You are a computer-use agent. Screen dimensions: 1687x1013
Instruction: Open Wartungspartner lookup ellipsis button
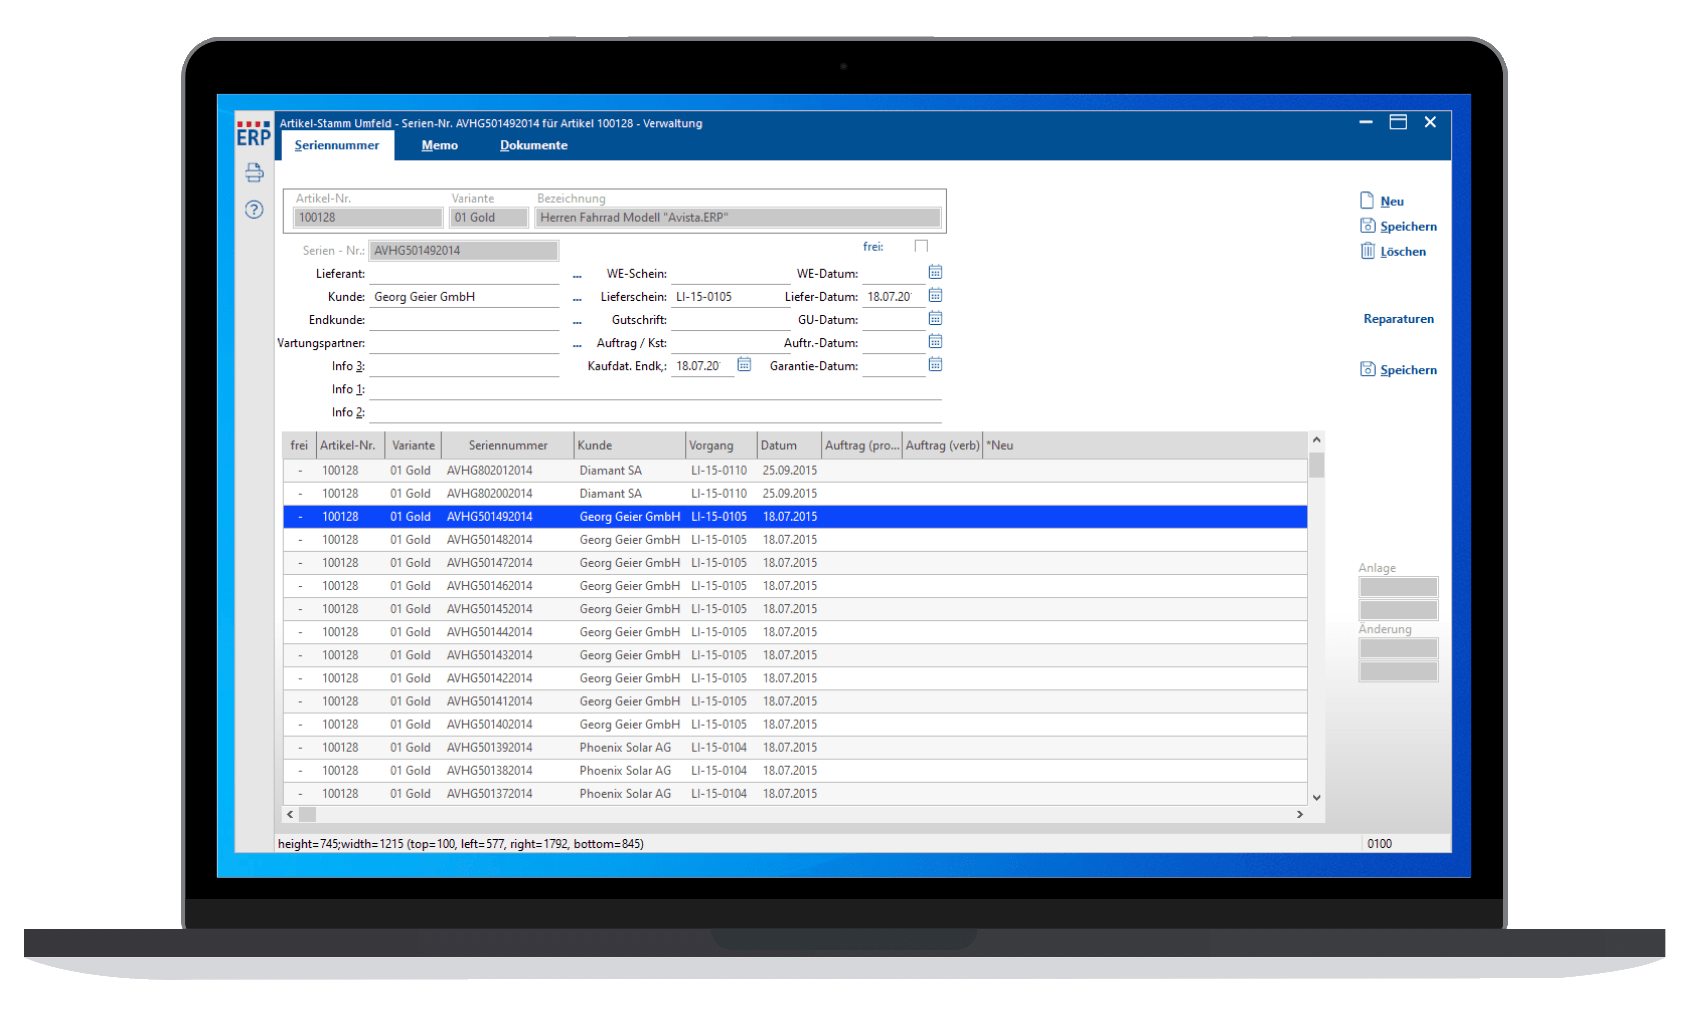click(577, 343)
